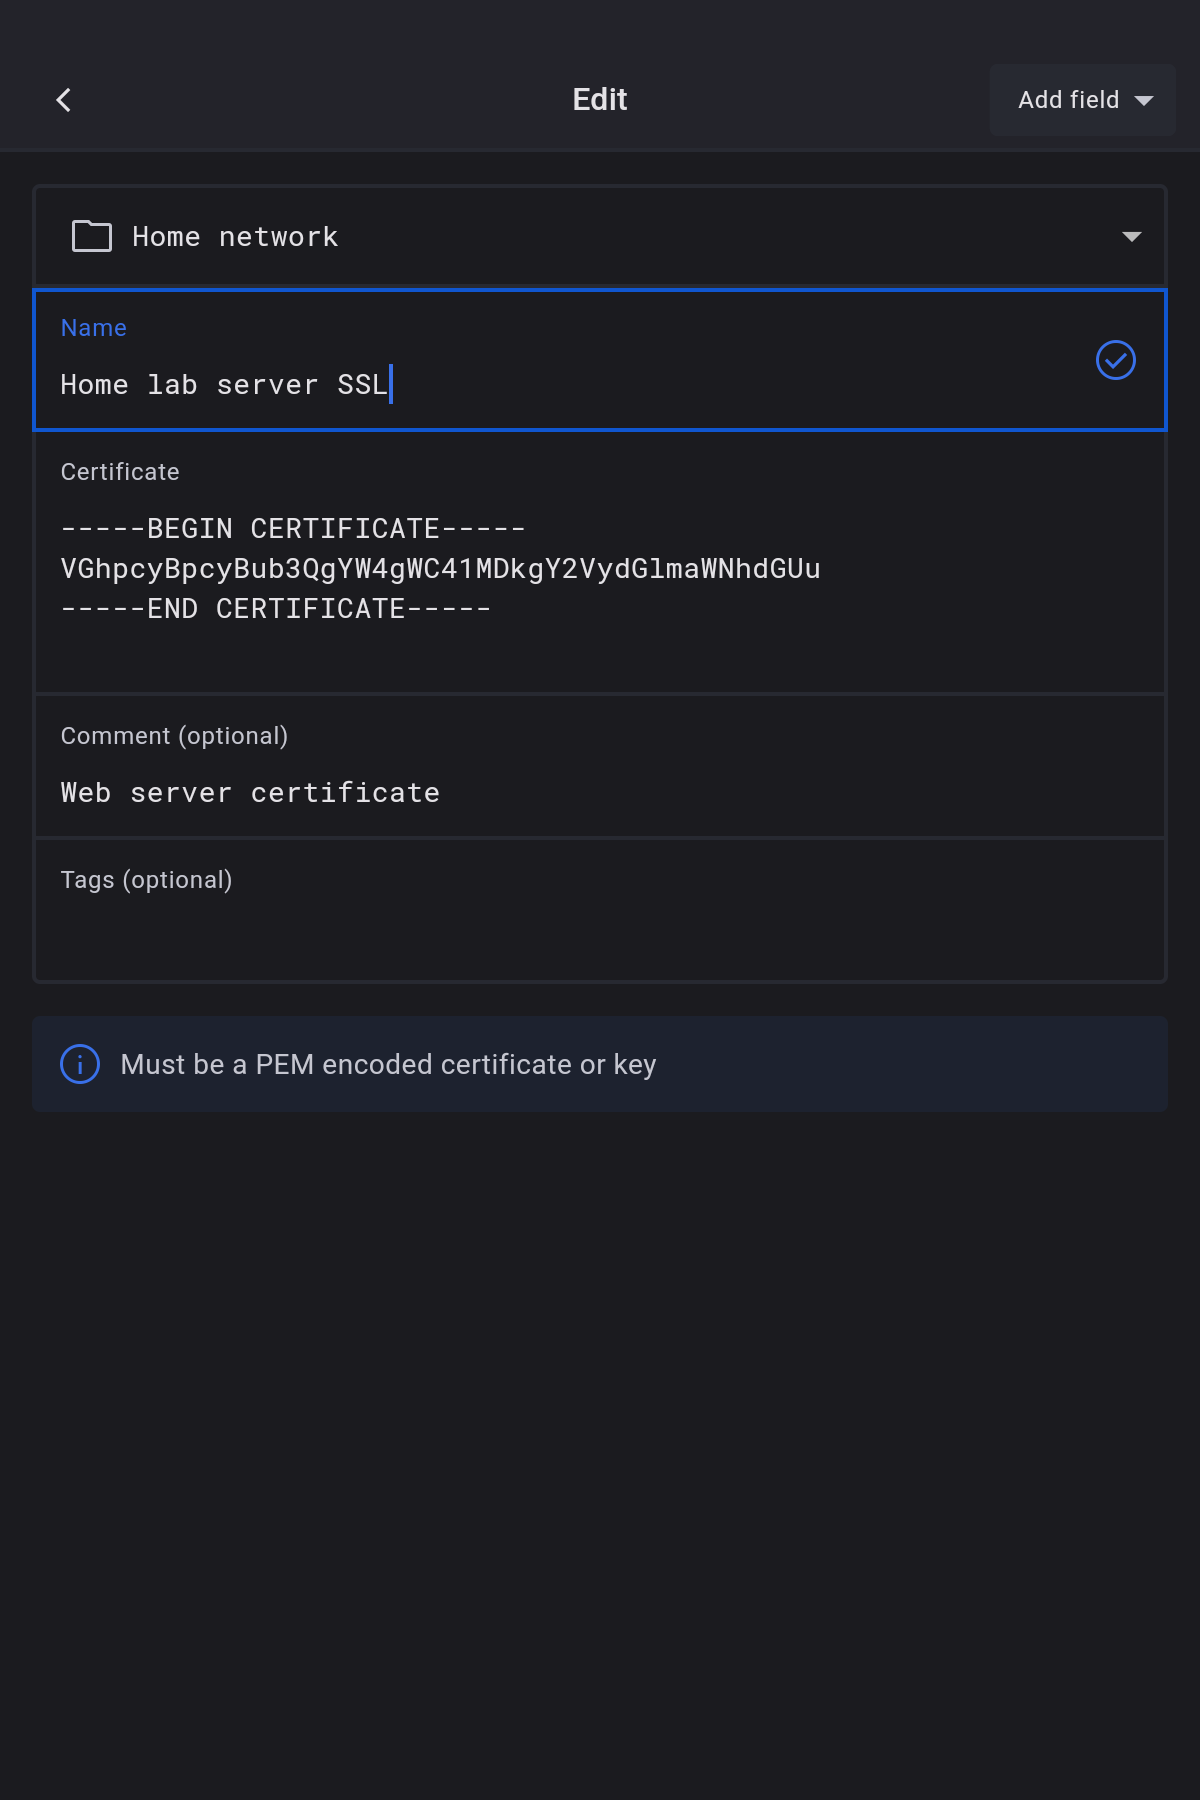
Task: Click the Certificate field label
Action: point(120,472)
